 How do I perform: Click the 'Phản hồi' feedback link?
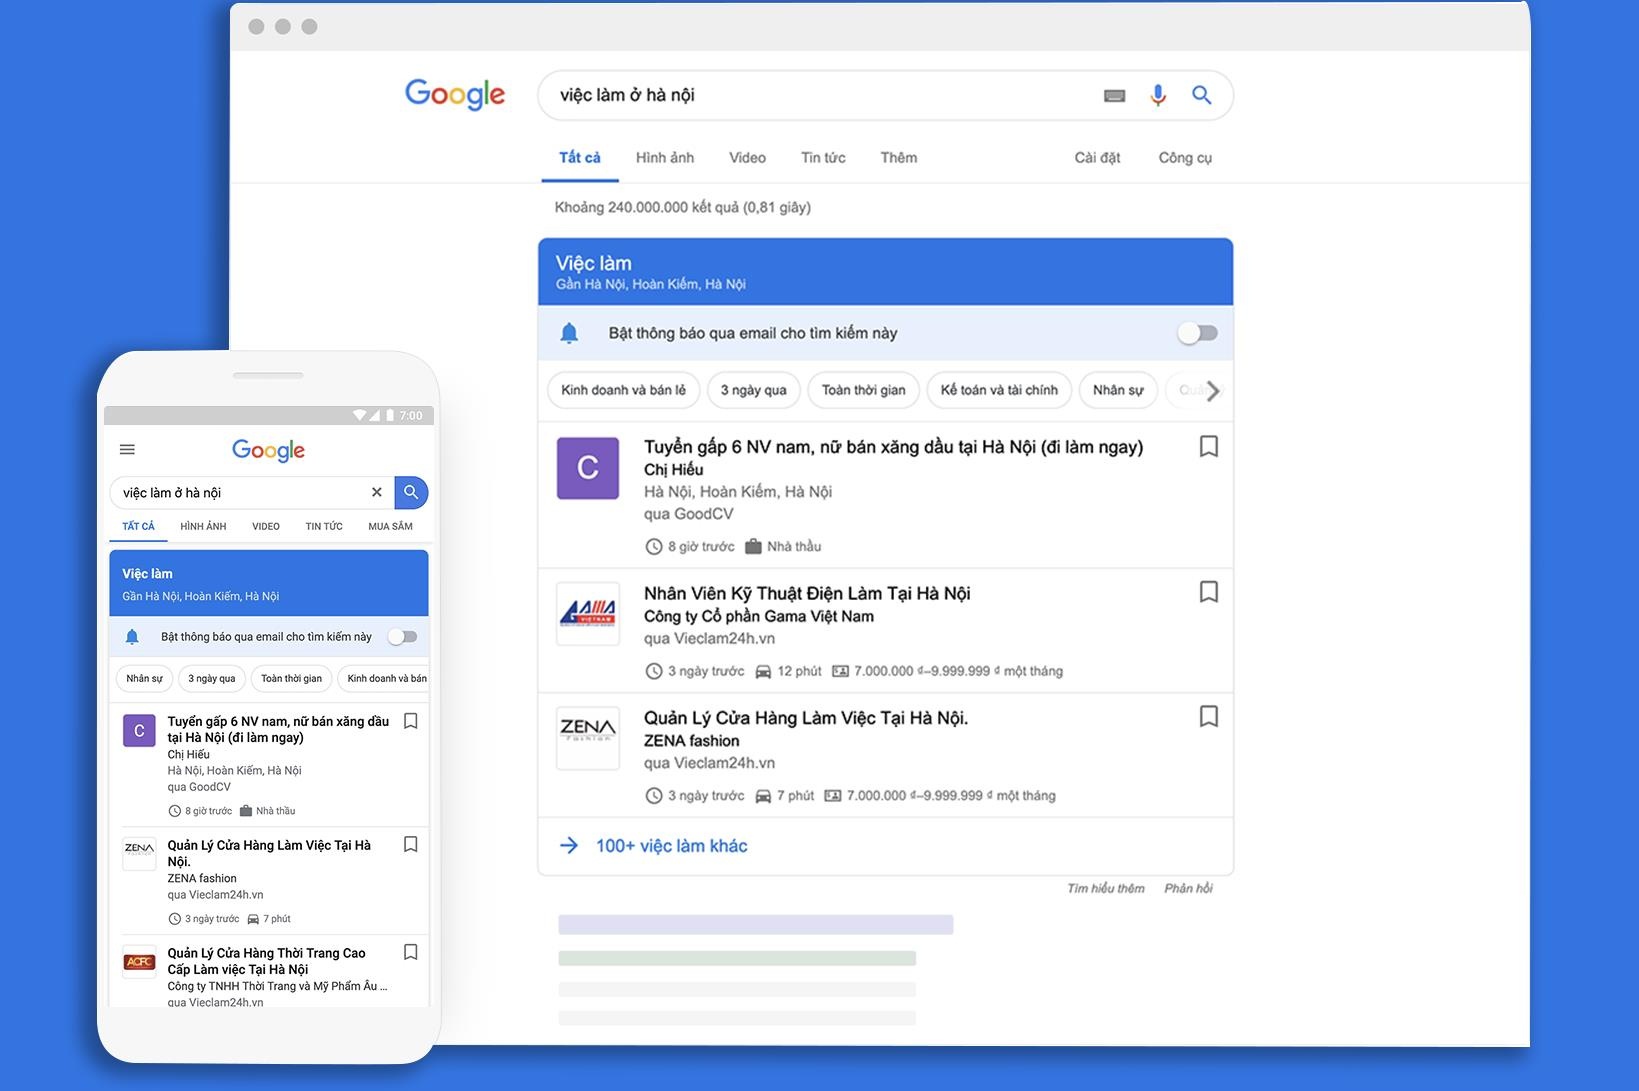[x=1189, y=887]
